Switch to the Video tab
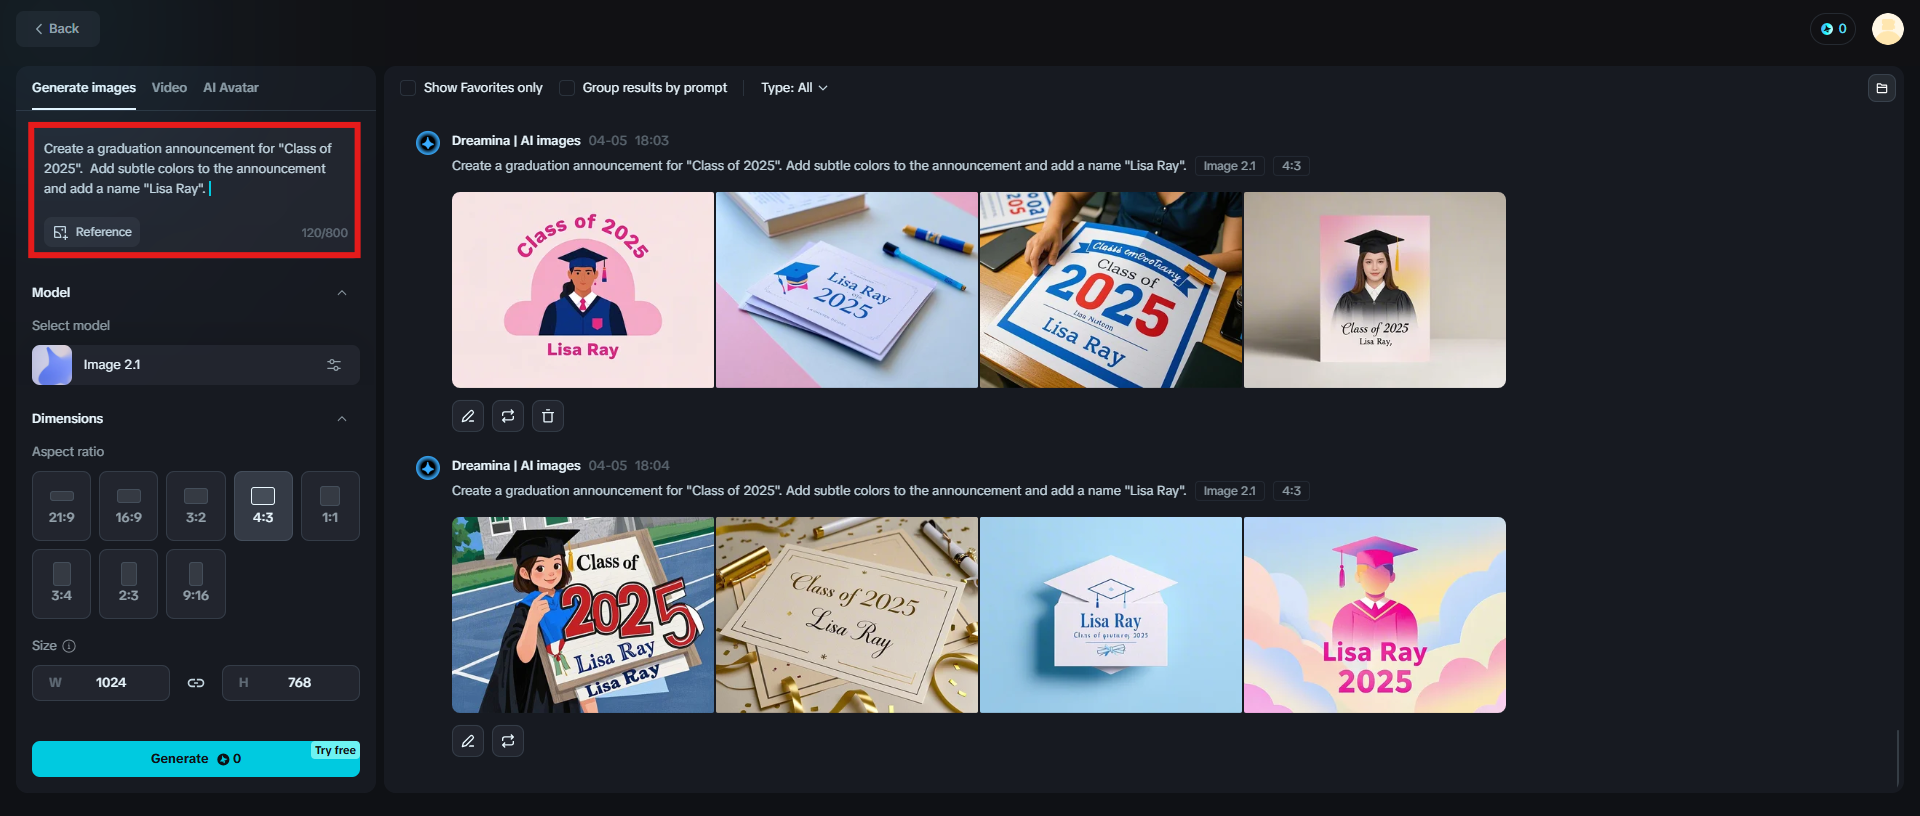Screen dimensions: 1920x816 pos(169,88)
